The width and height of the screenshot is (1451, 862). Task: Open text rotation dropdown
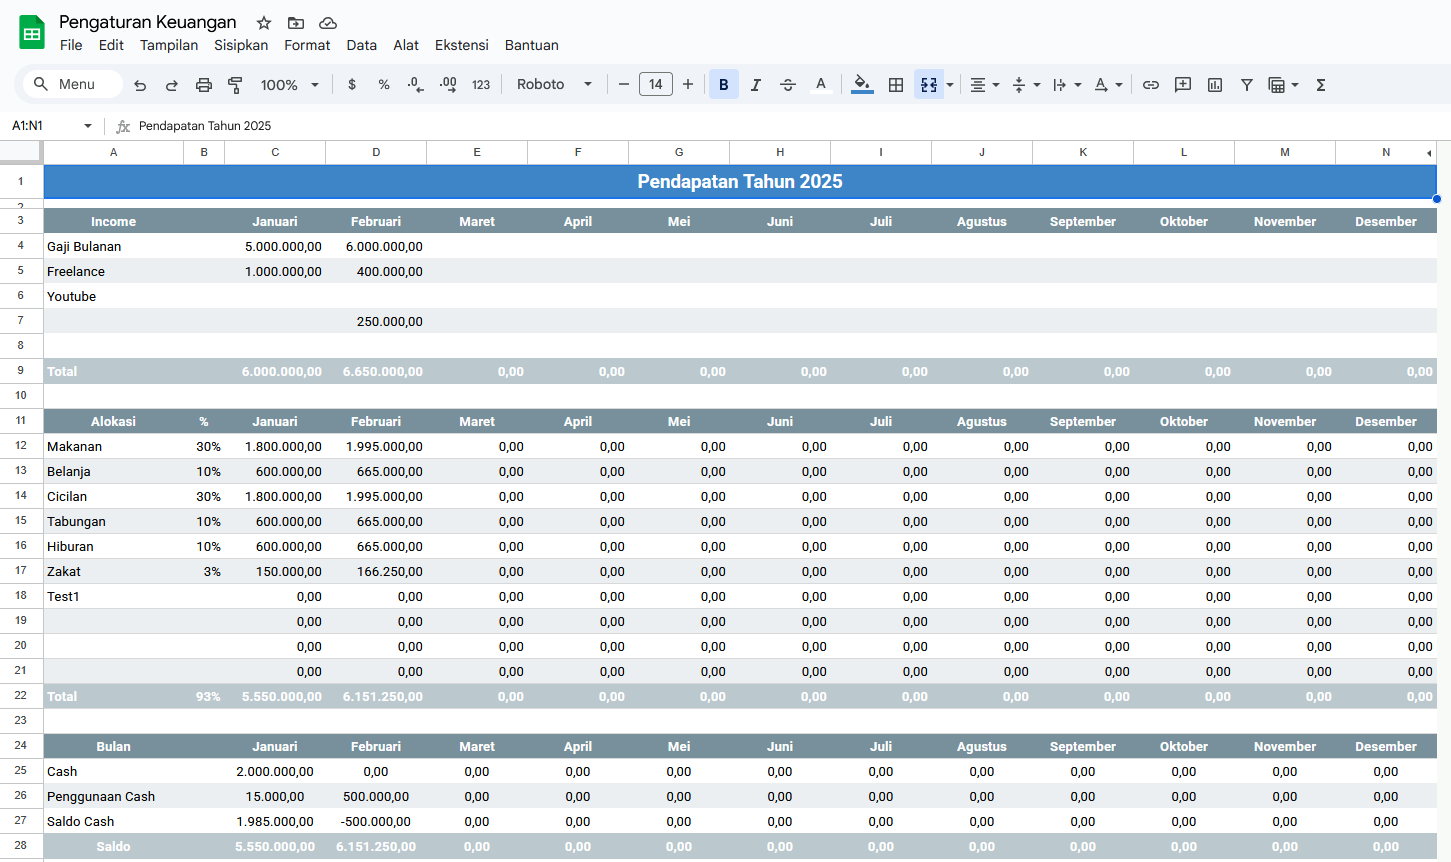tap(1108, 85)
